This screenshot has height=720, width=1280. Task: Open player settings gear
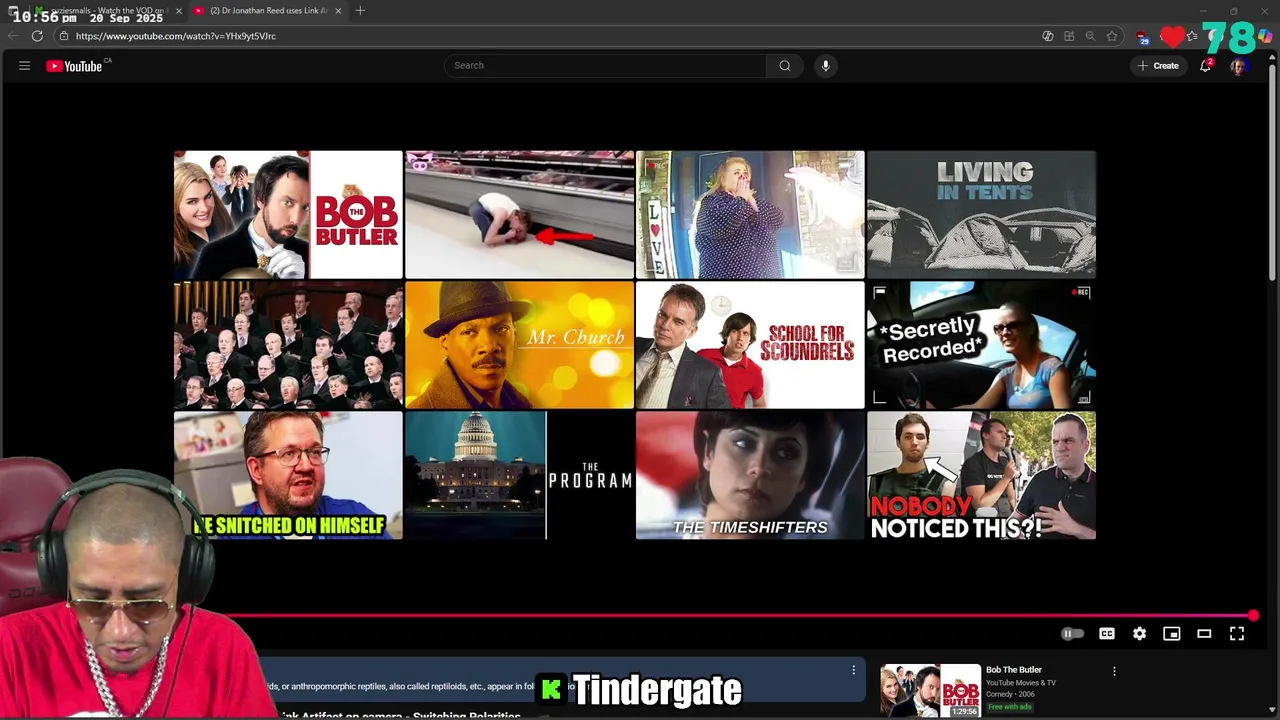(1139, 634)
